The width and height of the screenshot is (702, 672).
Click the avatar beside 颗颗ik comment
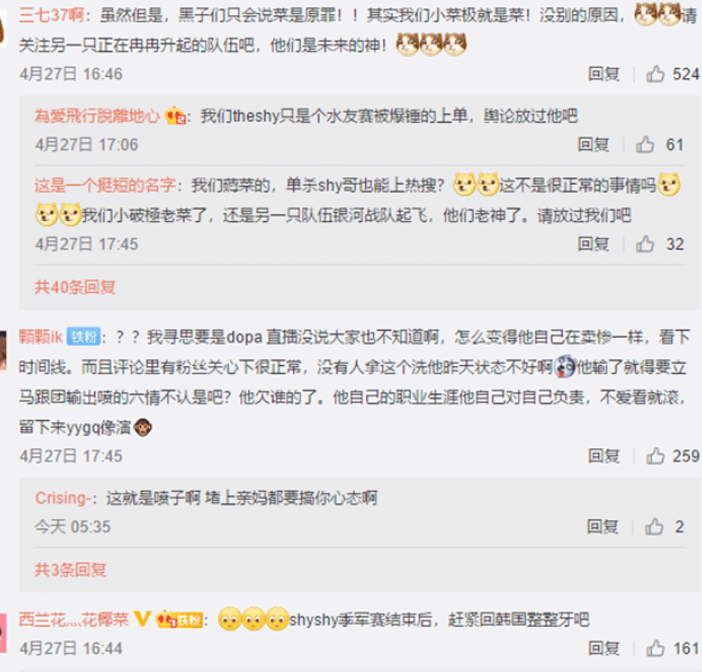3,351
